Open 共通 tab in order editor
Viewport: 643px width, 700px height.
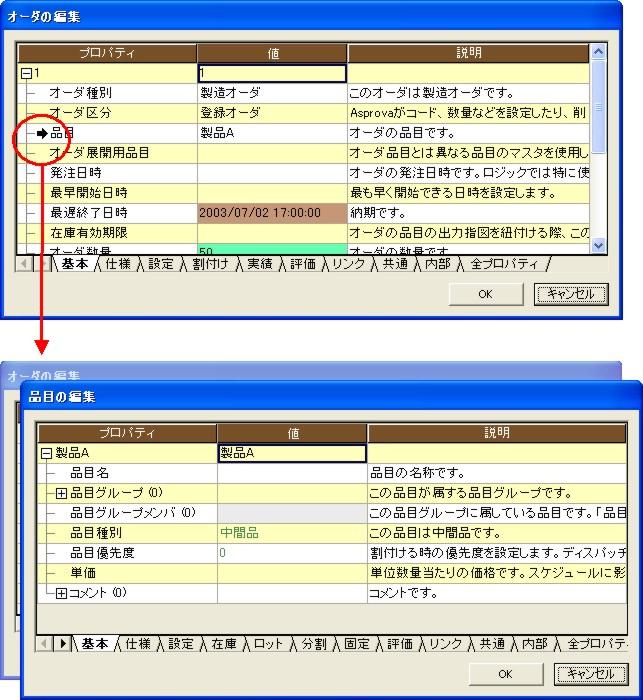(395, 264)
